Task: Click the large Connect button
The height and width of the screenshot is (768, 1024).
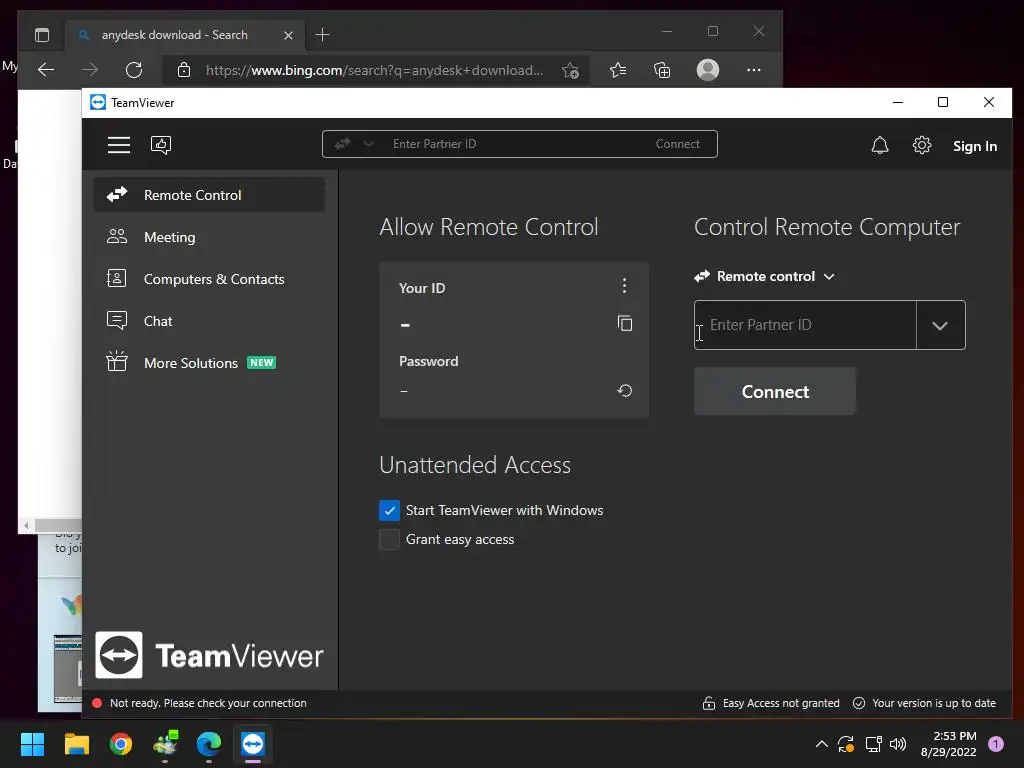Action: coord(775,391)
